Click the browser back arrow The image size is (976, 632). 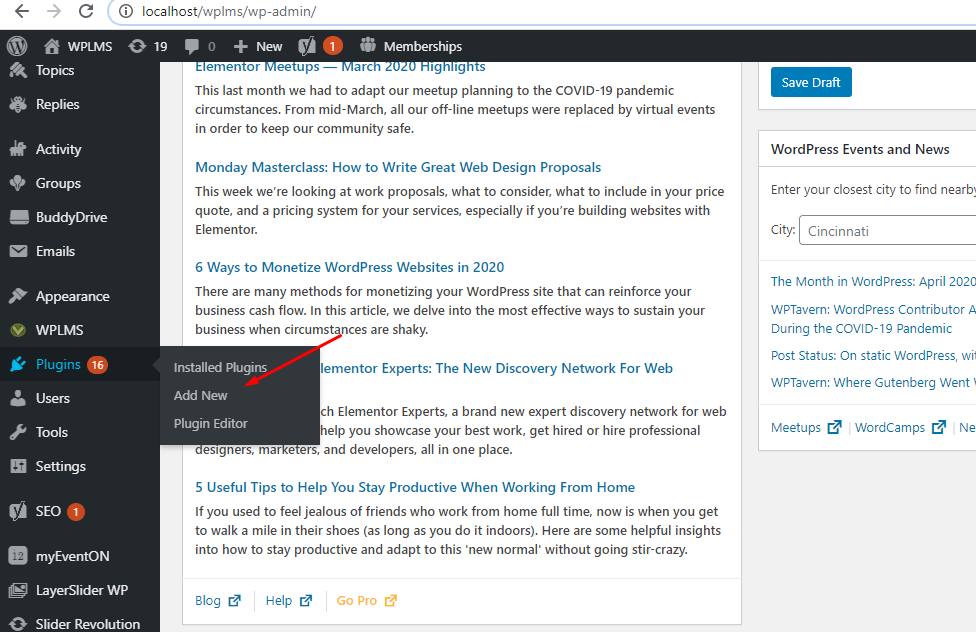pyautogui.click(x=22, y=11)
